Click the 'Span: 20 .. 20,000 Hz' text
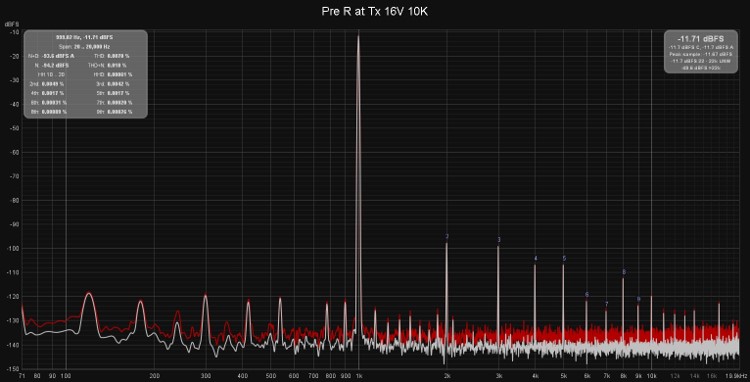The width and height of the screenshot is (750, 382). coord(85,47)
